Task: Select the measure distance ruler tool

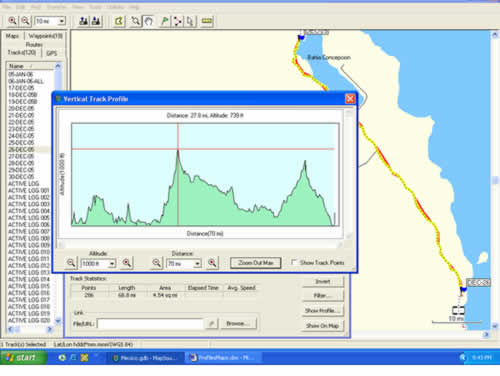Action: coord(207,21)
